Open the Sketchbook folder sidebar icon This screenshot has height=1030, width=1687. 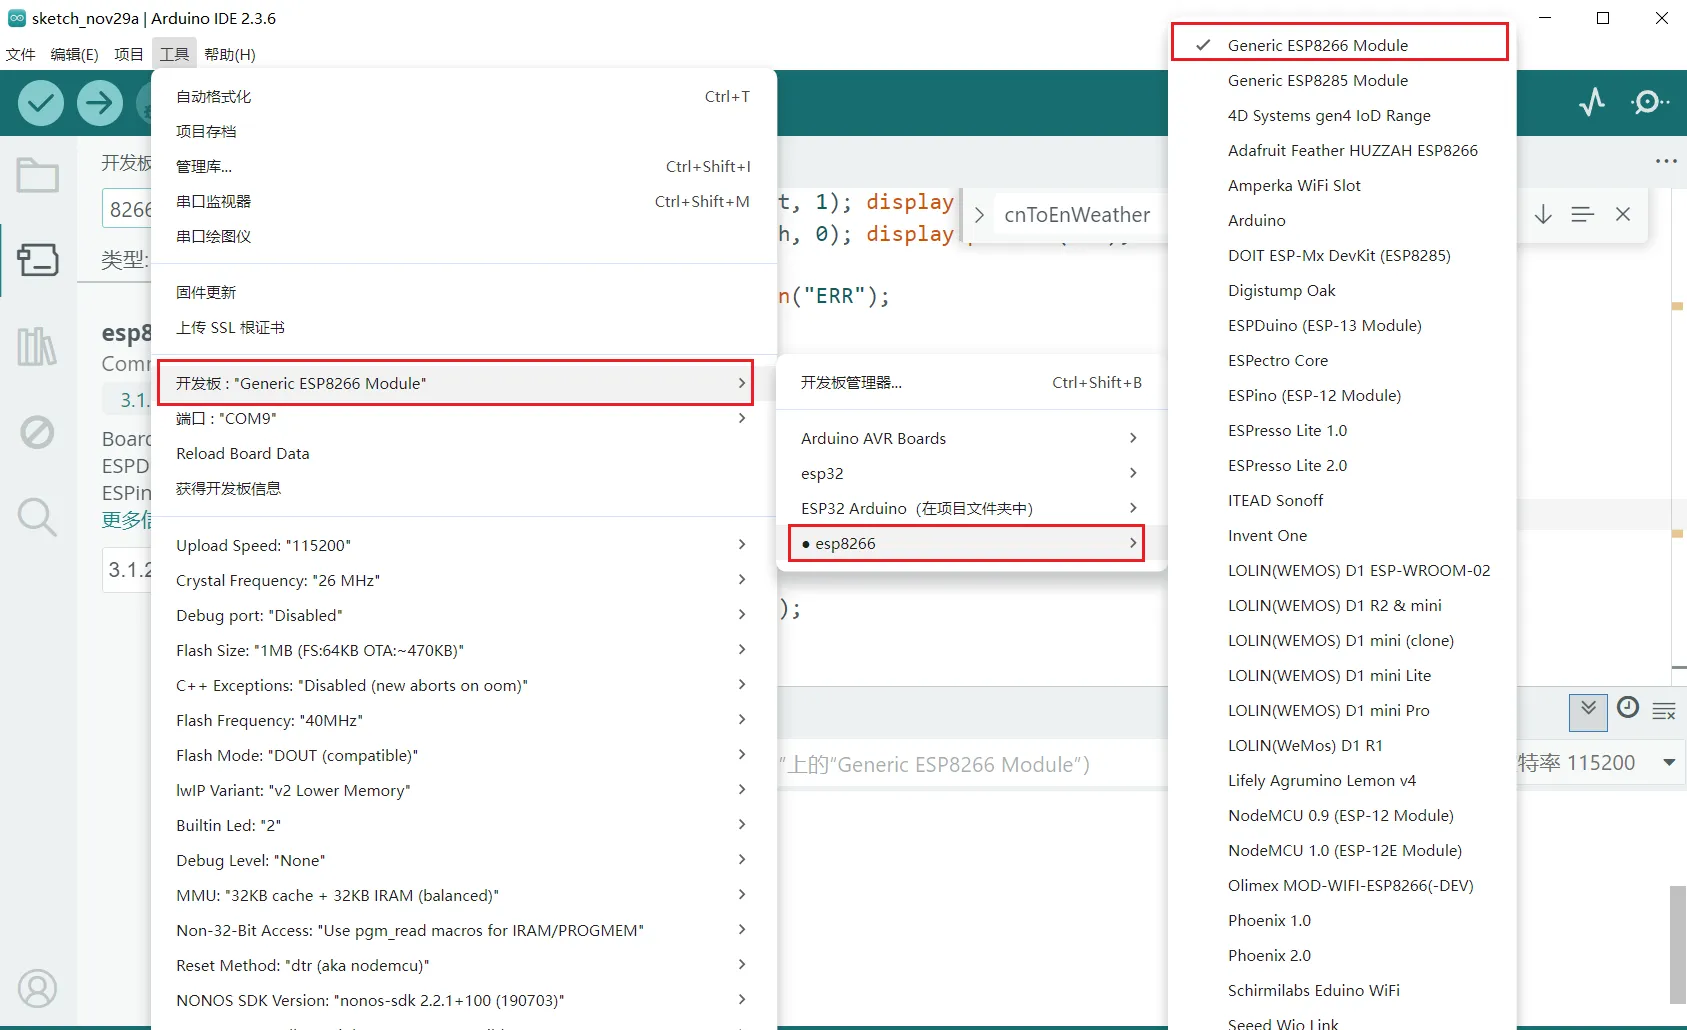38,175
